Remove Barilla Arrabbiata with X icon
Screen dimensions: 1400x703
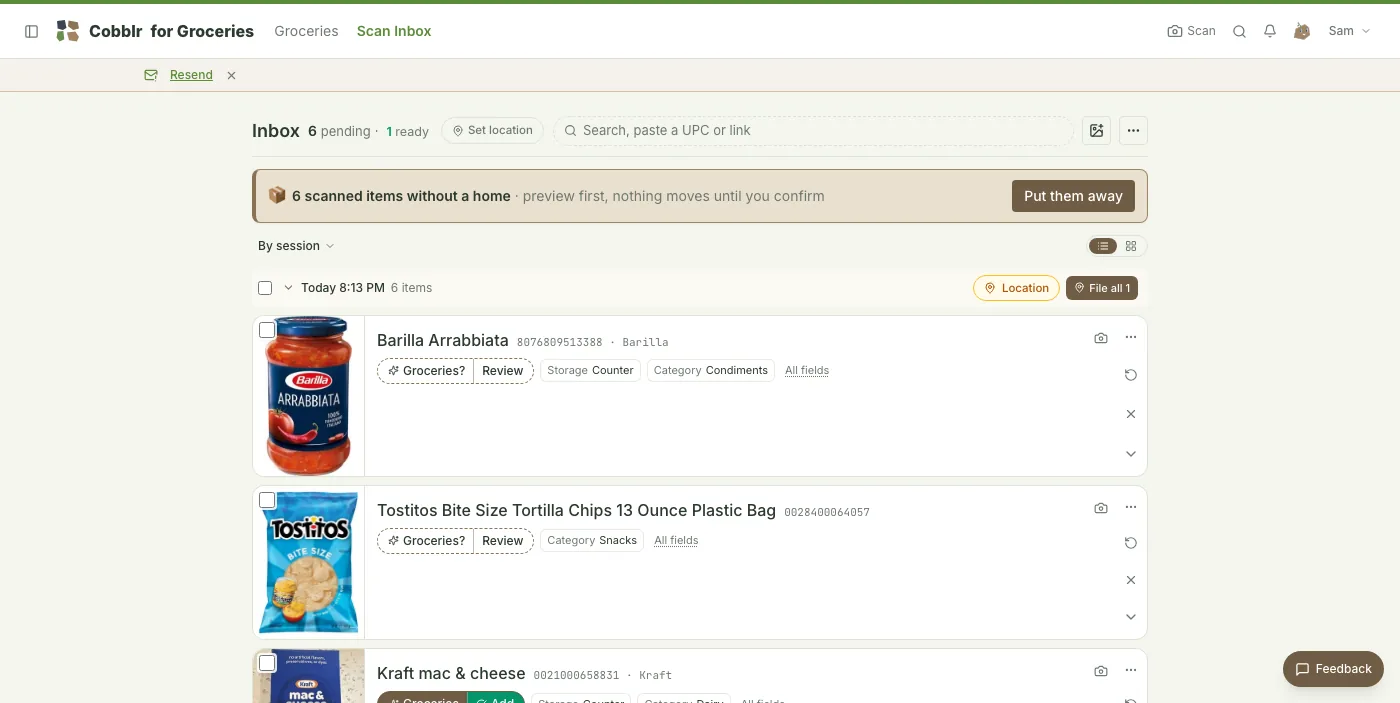pyautogui.click(x=1131, y=414)
